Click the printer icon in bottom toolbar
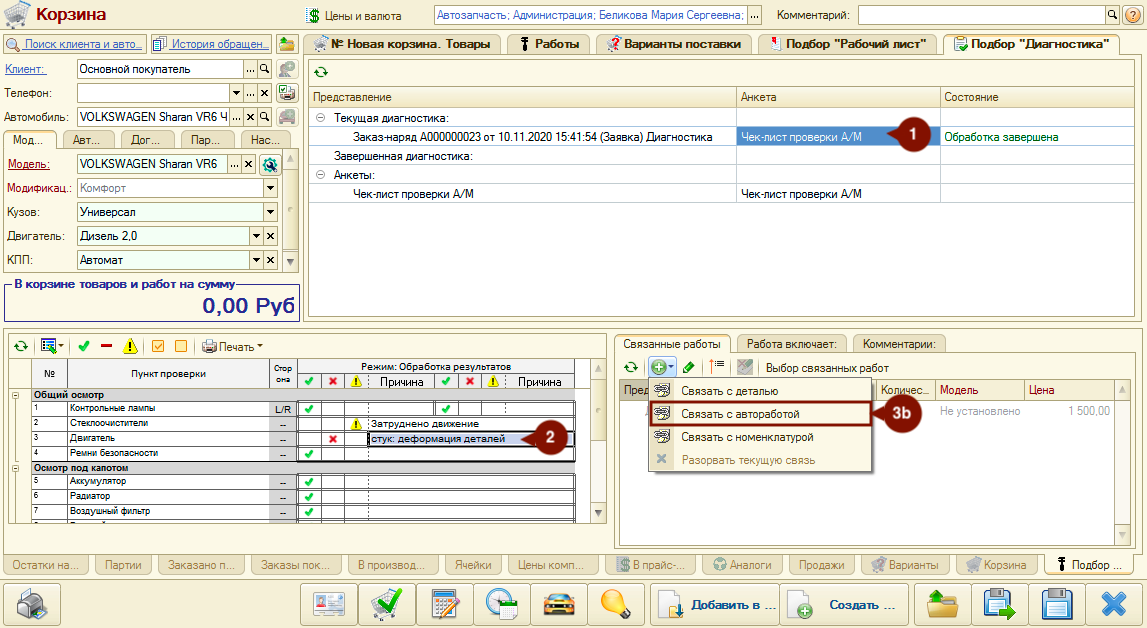Image resolution: width=1147 pixels, height=628 pixels. (32, 605)
